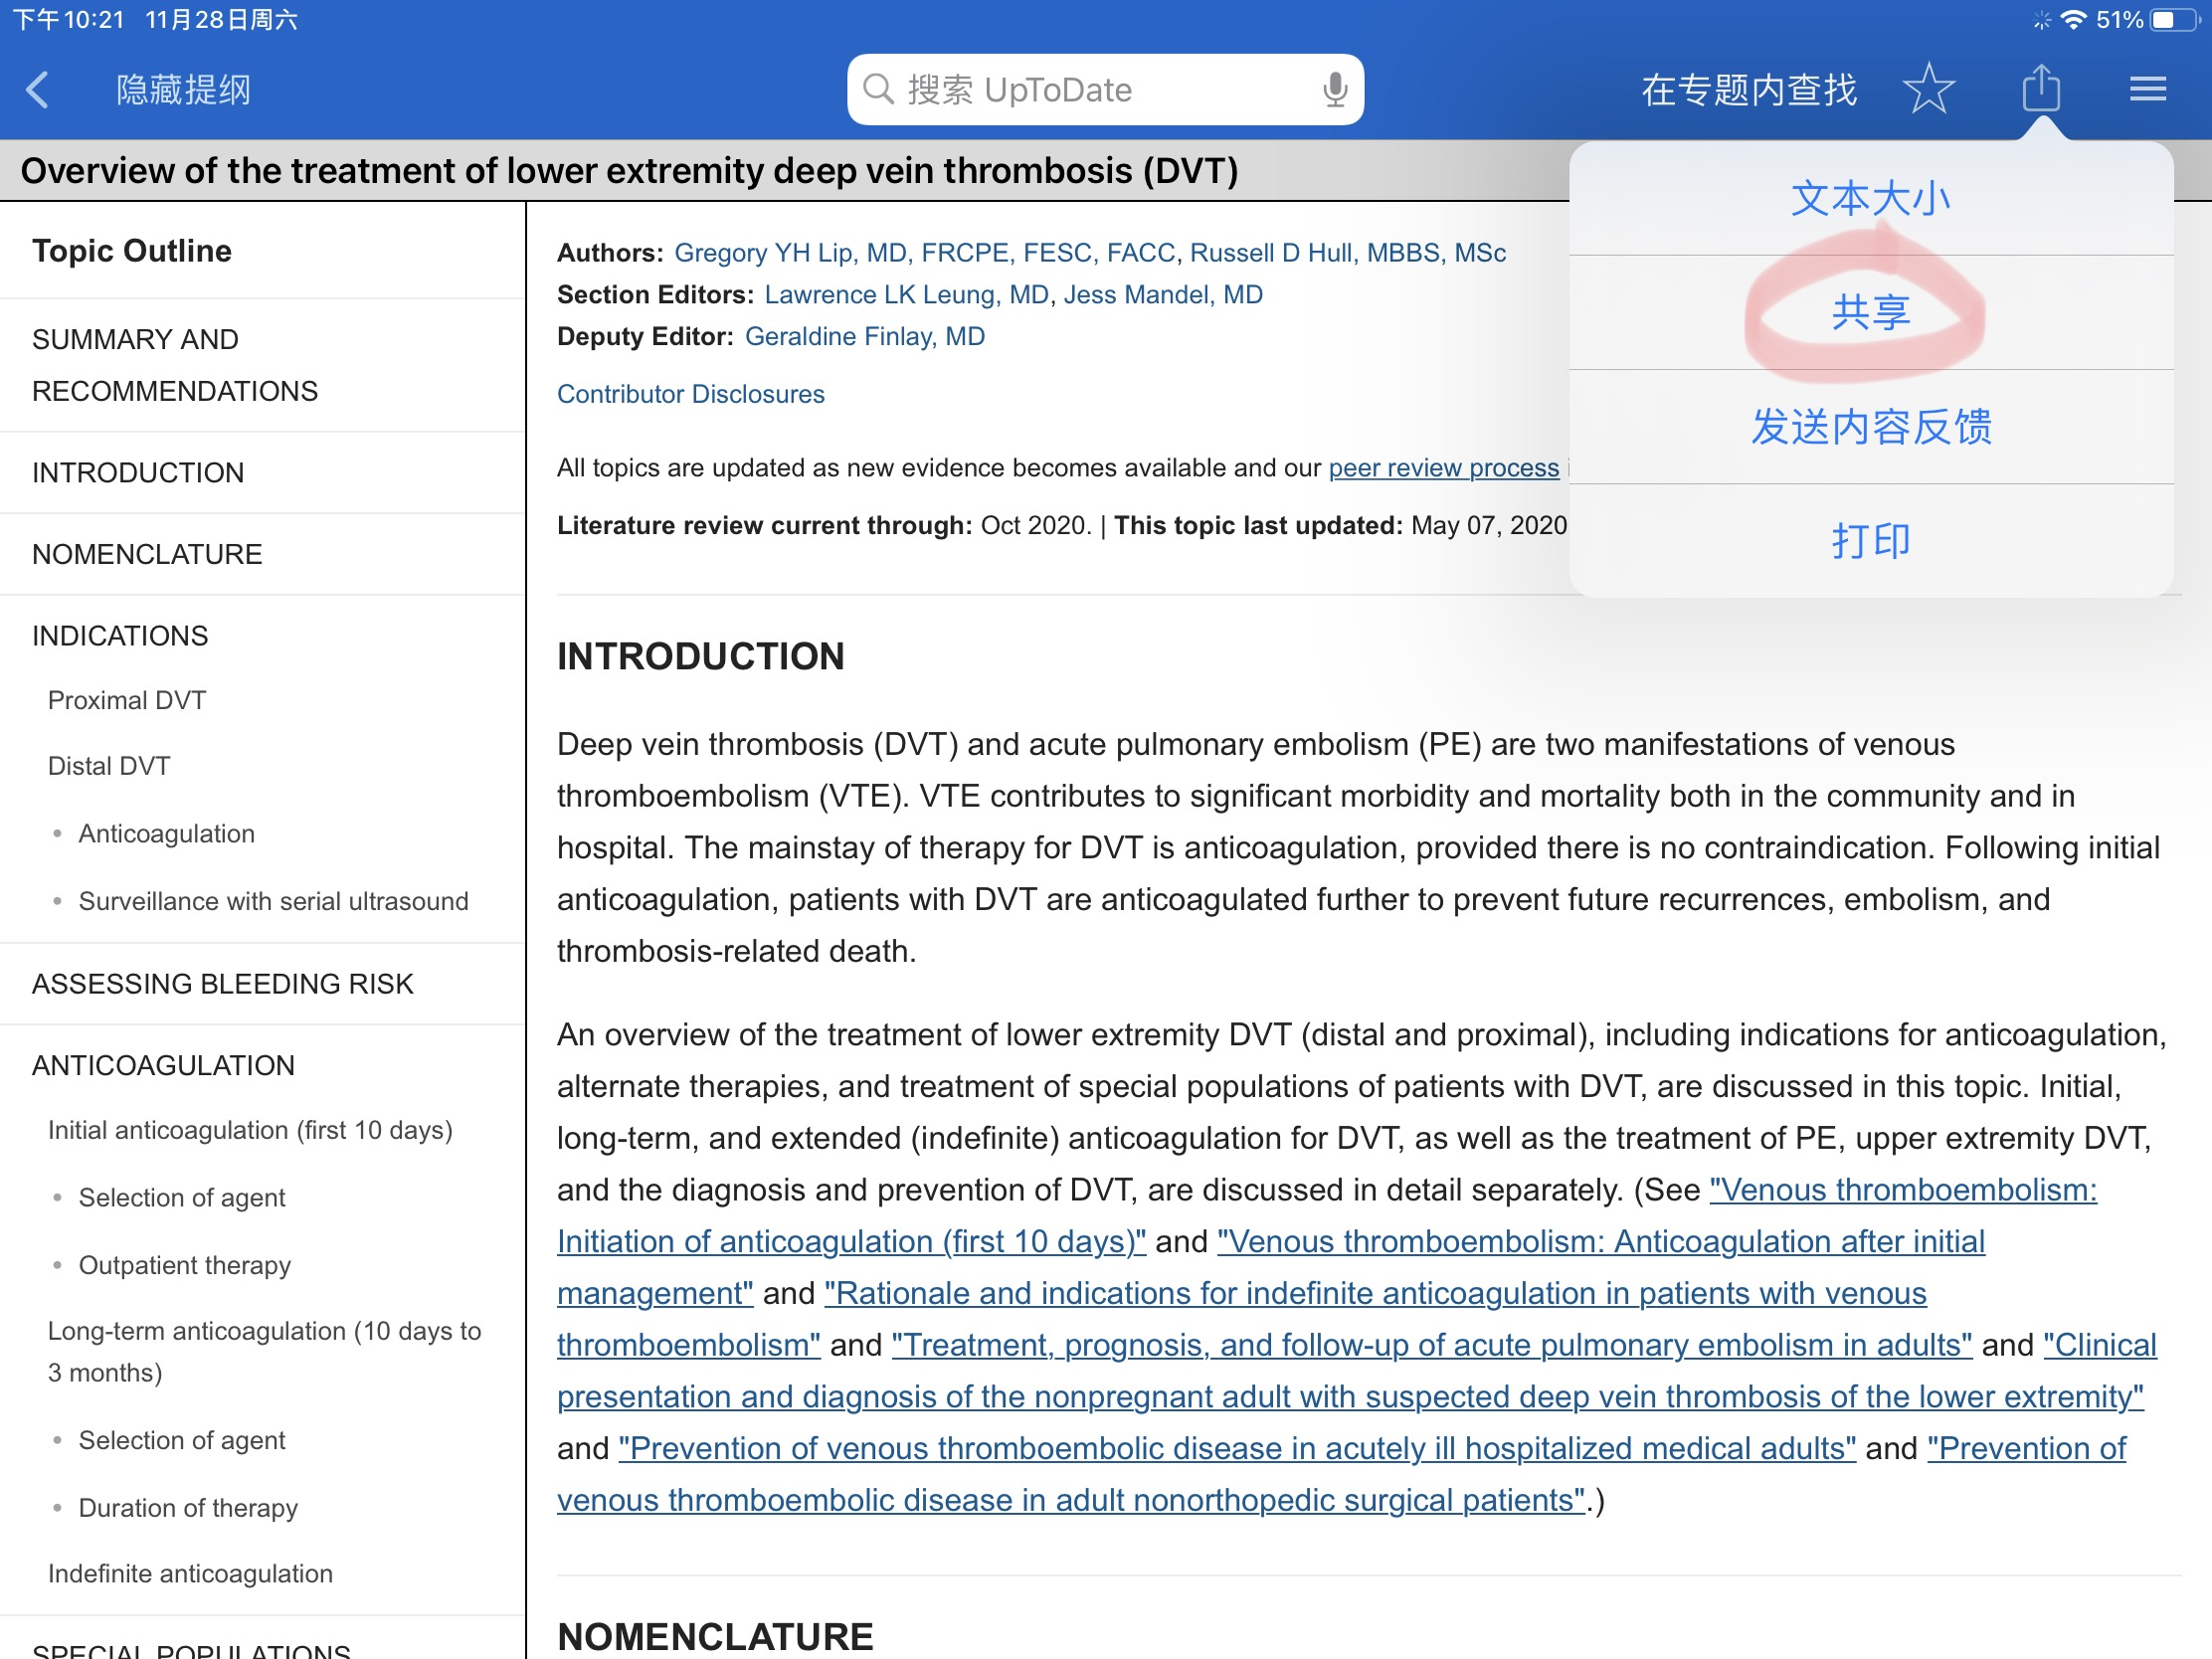Tap the share icon in the toolbar
2212x1659 pixels.
[x=2041, y=90]
